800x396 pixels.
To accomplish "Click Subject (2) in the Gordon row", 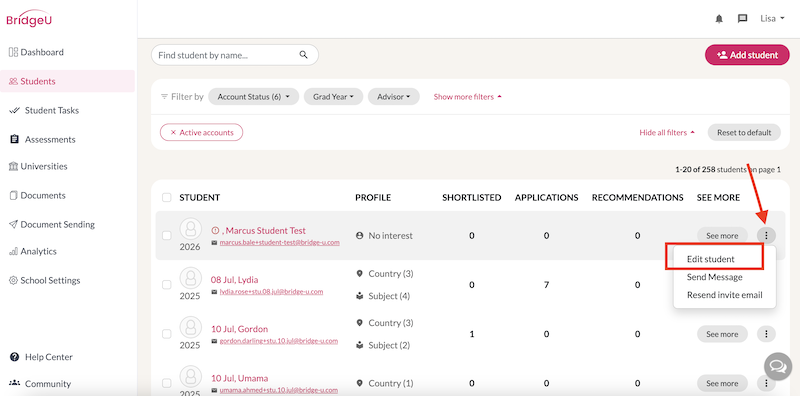I will tap(389, 345).
